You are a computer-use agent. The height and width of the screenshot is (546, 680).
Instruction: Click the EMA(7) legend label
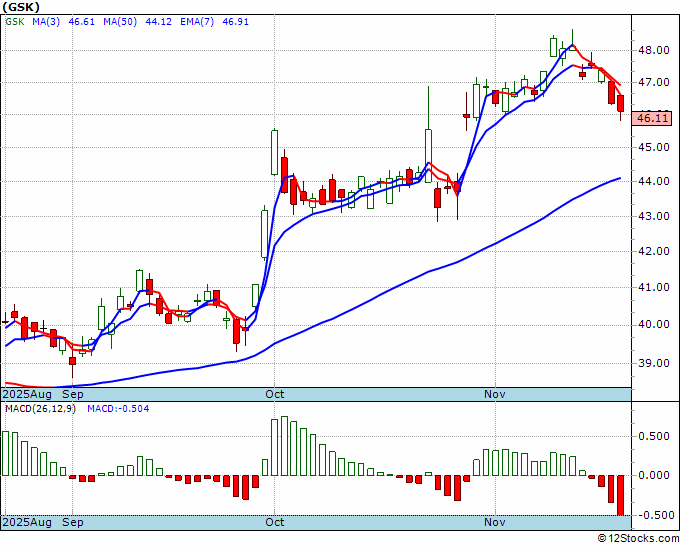pos(197,22)
